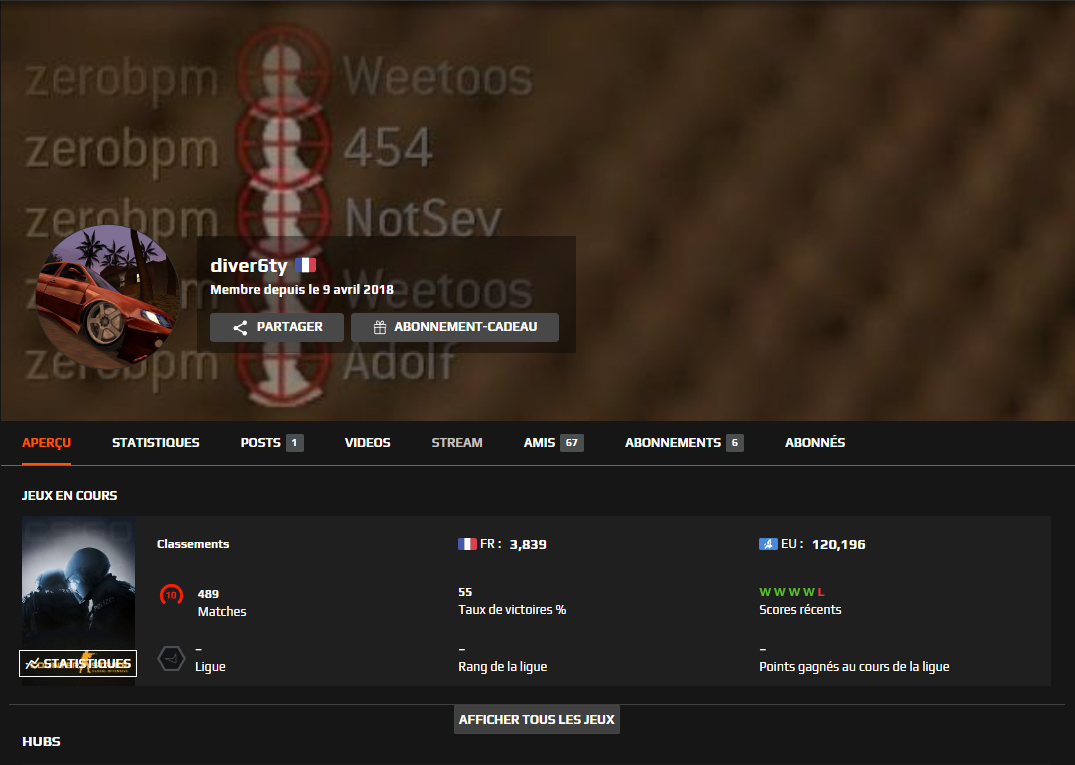Switch to the Statistiques tab
This screenshot has width=1075, height=765.
point(156,443)
